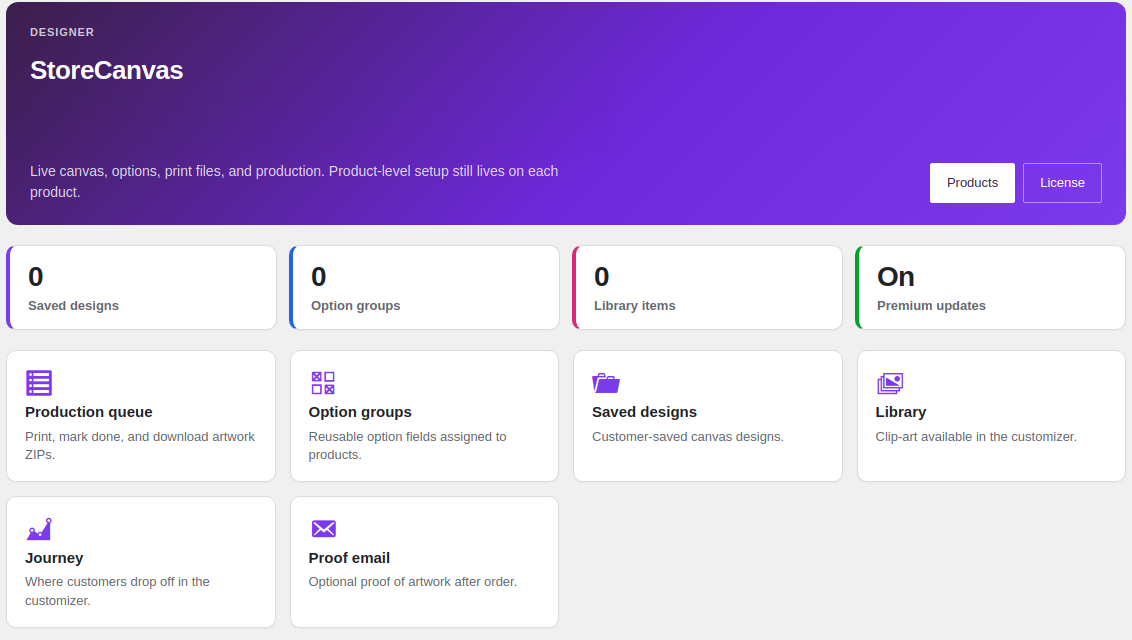Select the 0 Saved designs stat card
1132x640 pixels.
[x=142, y=288]
